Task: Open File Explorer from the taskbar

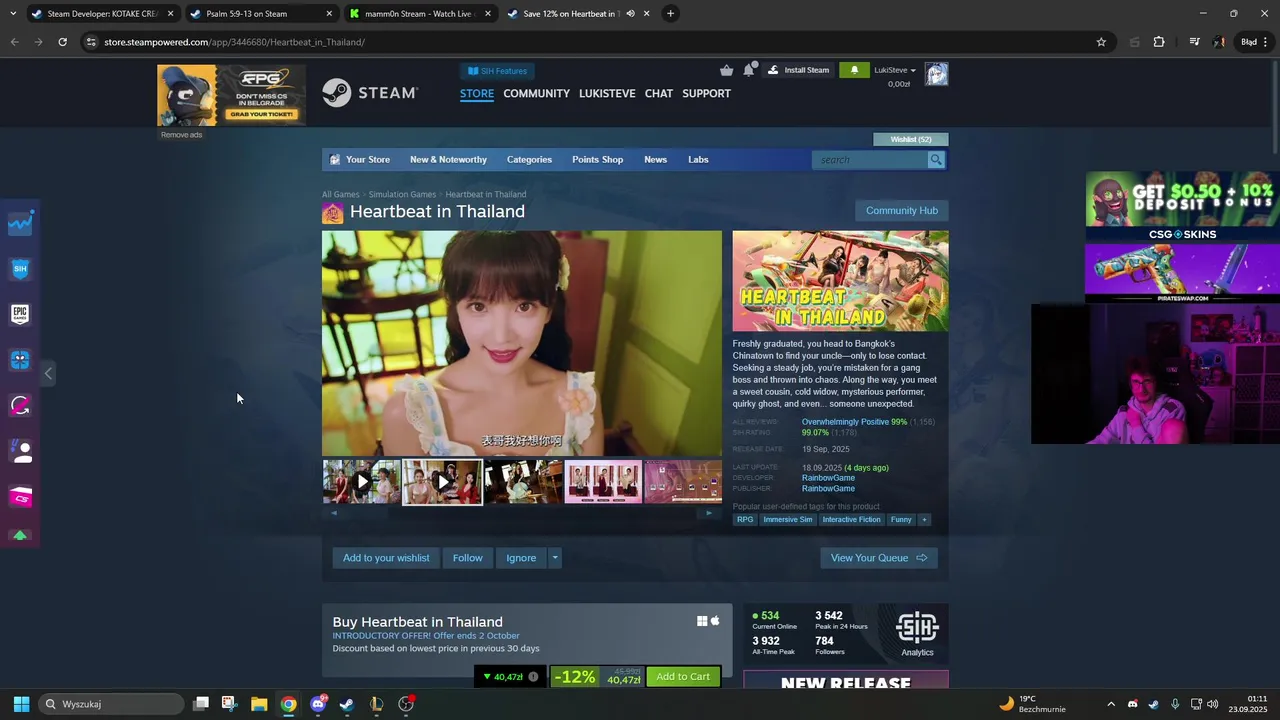Action: [x=259, y=704]
